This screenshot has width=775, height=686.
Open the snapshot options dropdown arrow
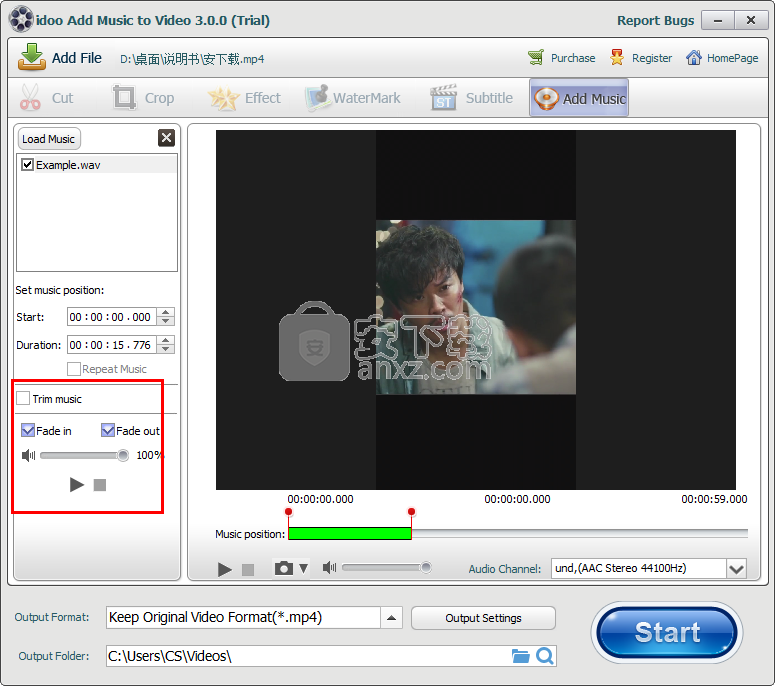(303, 568)
